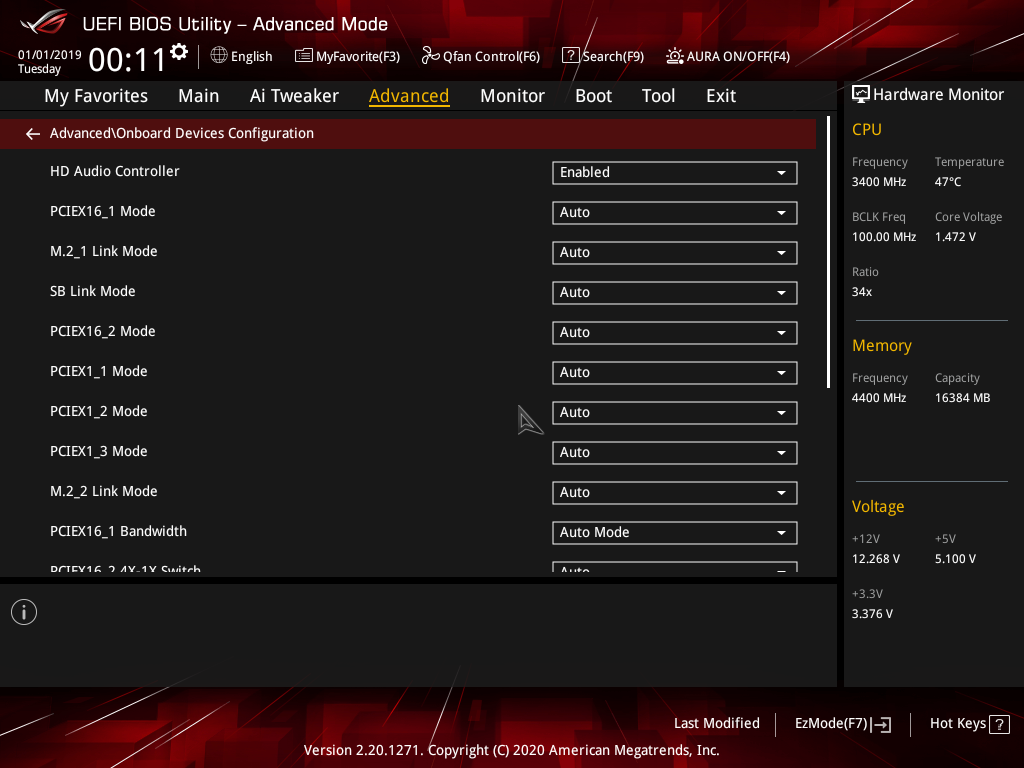Toggle the AURA ON/OFF(F4) light icon
The image size is (1024, 768).
675,56
